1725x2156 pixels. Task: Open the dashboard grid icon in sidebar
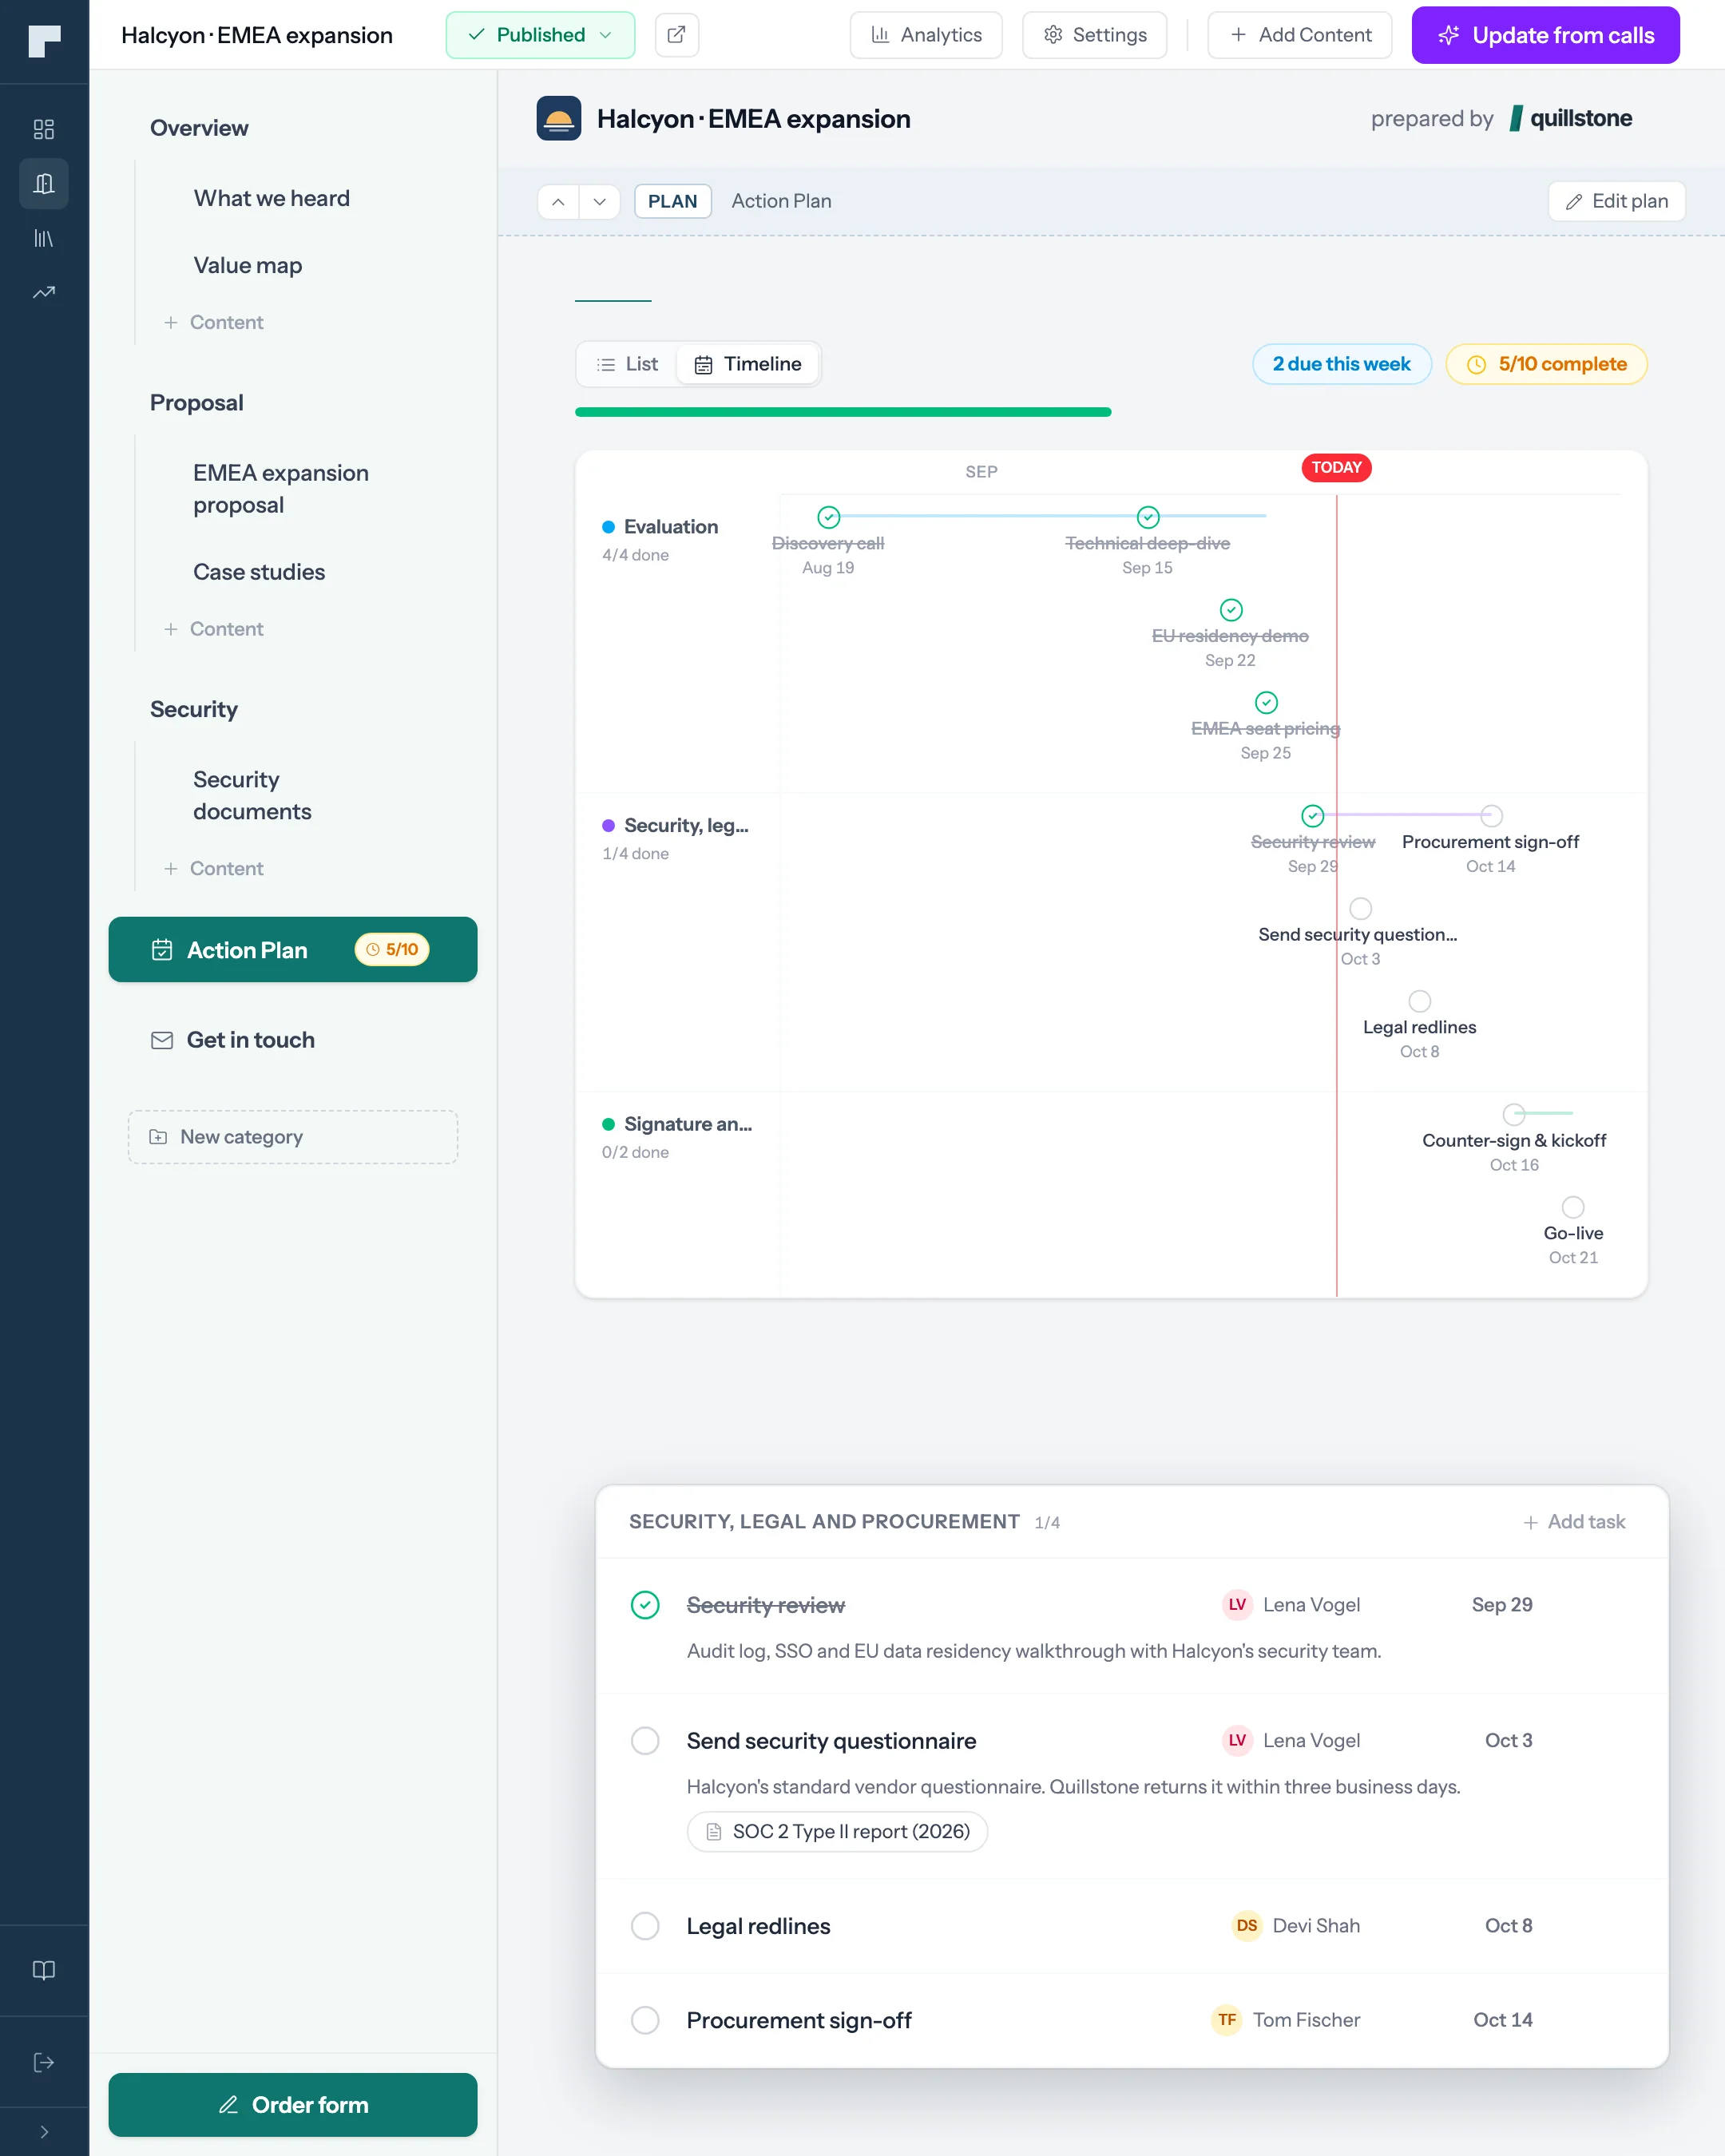(x=44, y=129)
